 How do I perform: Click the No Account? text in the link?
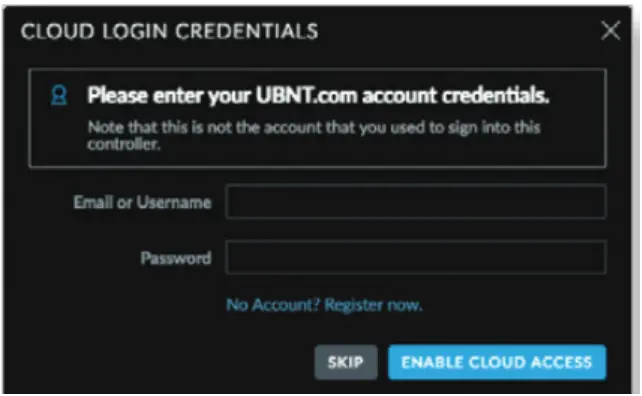coord(273,305)
